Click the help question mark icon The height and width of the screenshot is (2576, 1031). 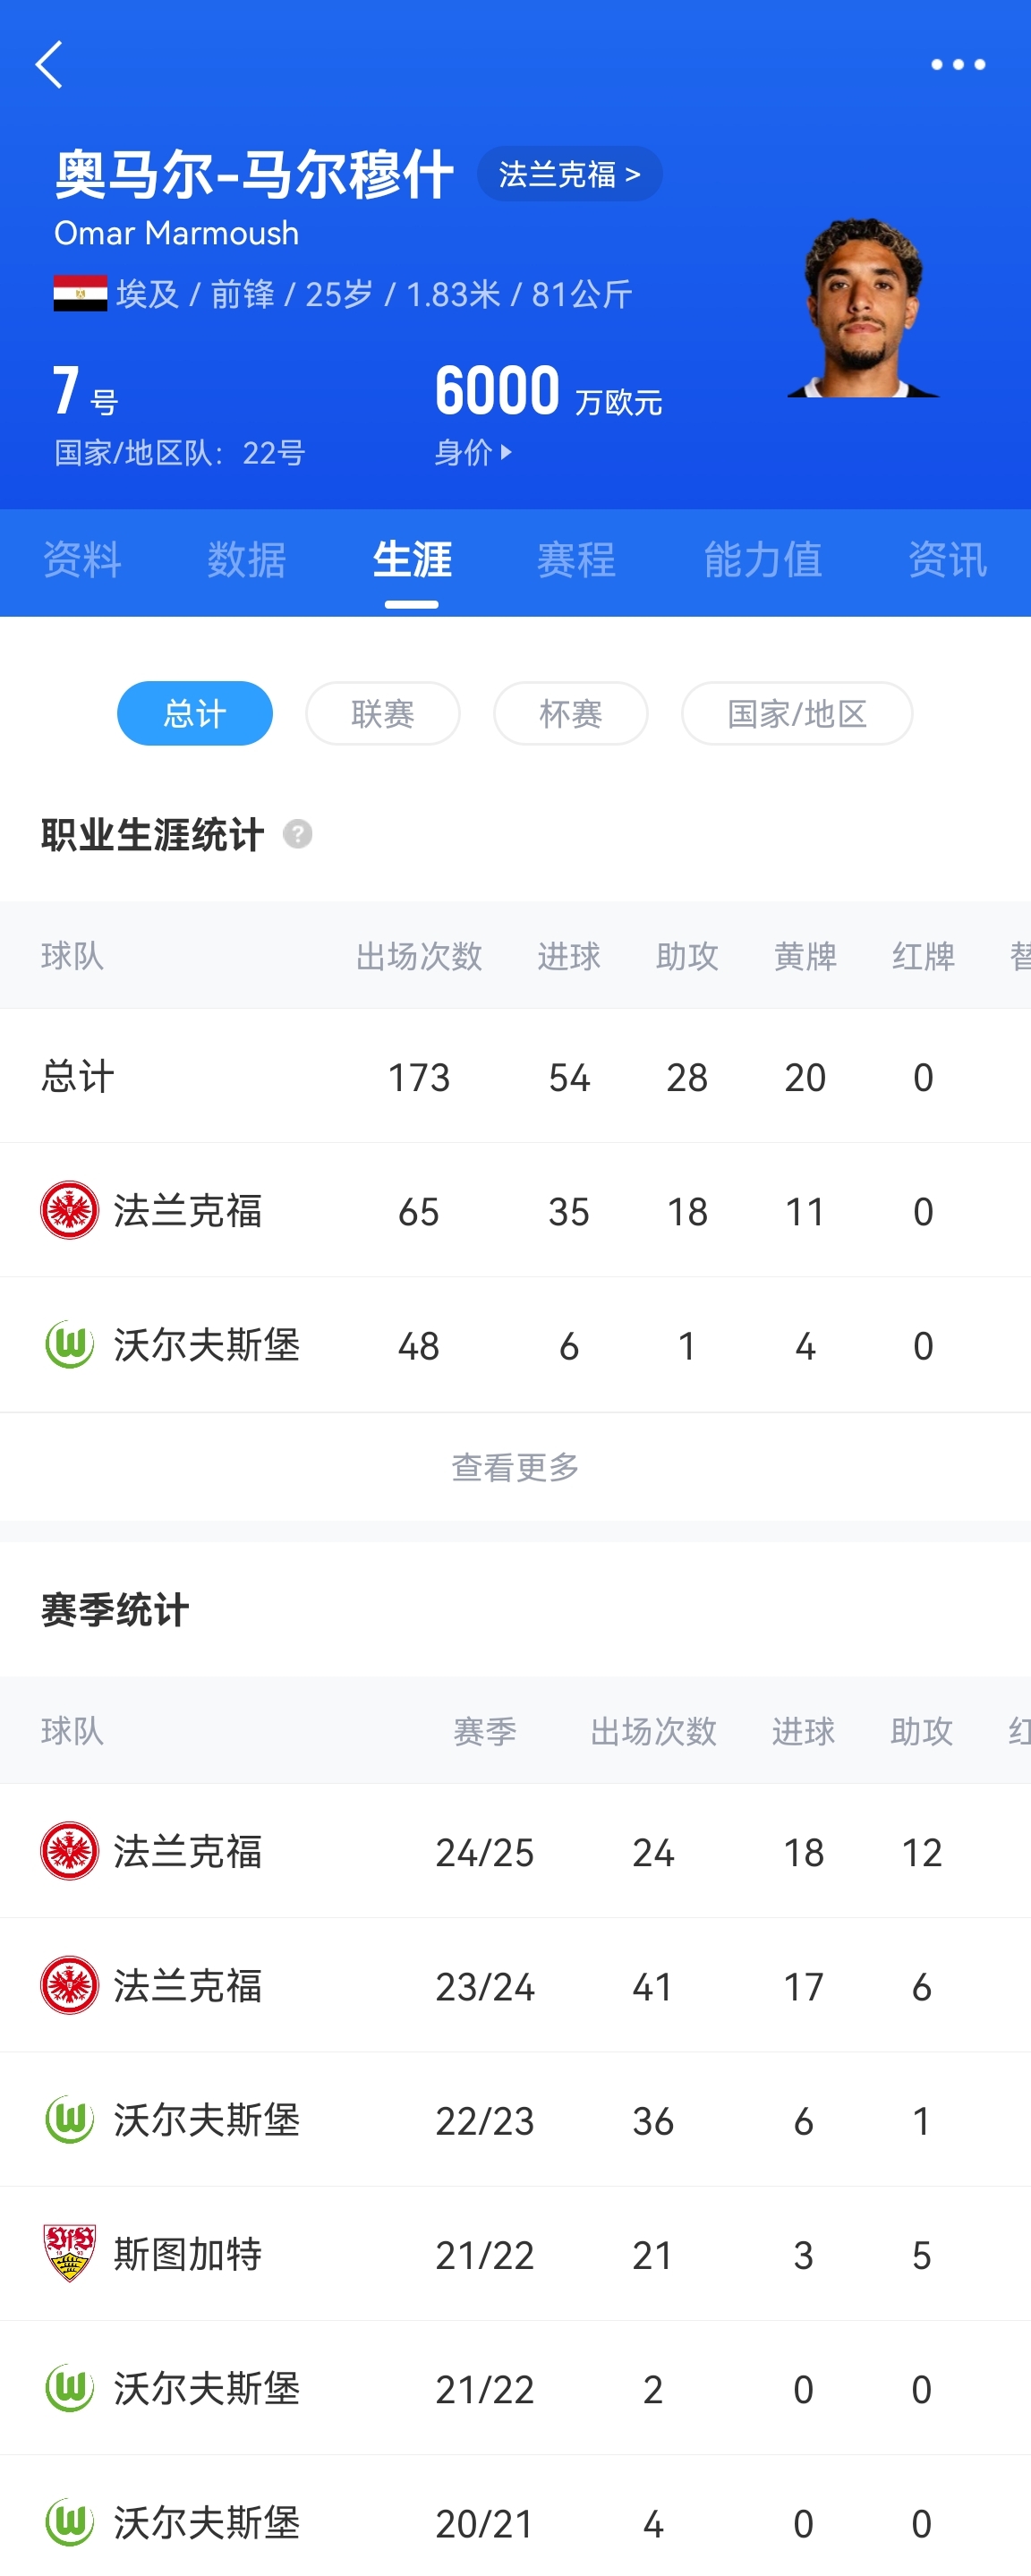pos(297,834)
